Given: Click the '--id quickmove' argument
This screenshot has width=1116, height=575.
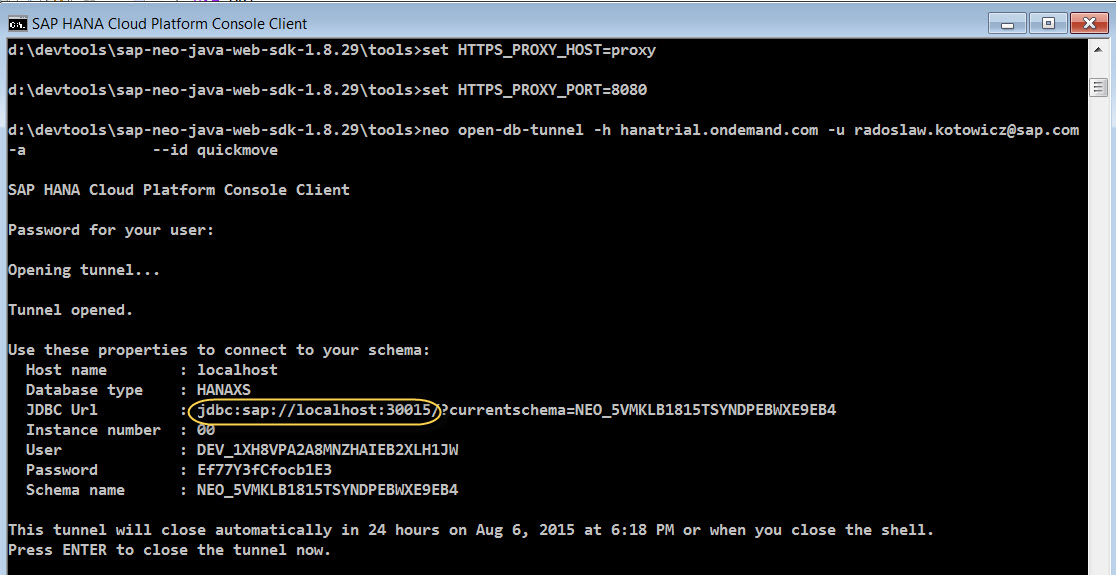Looking at the screenshot, I should (x=216, y=150).
